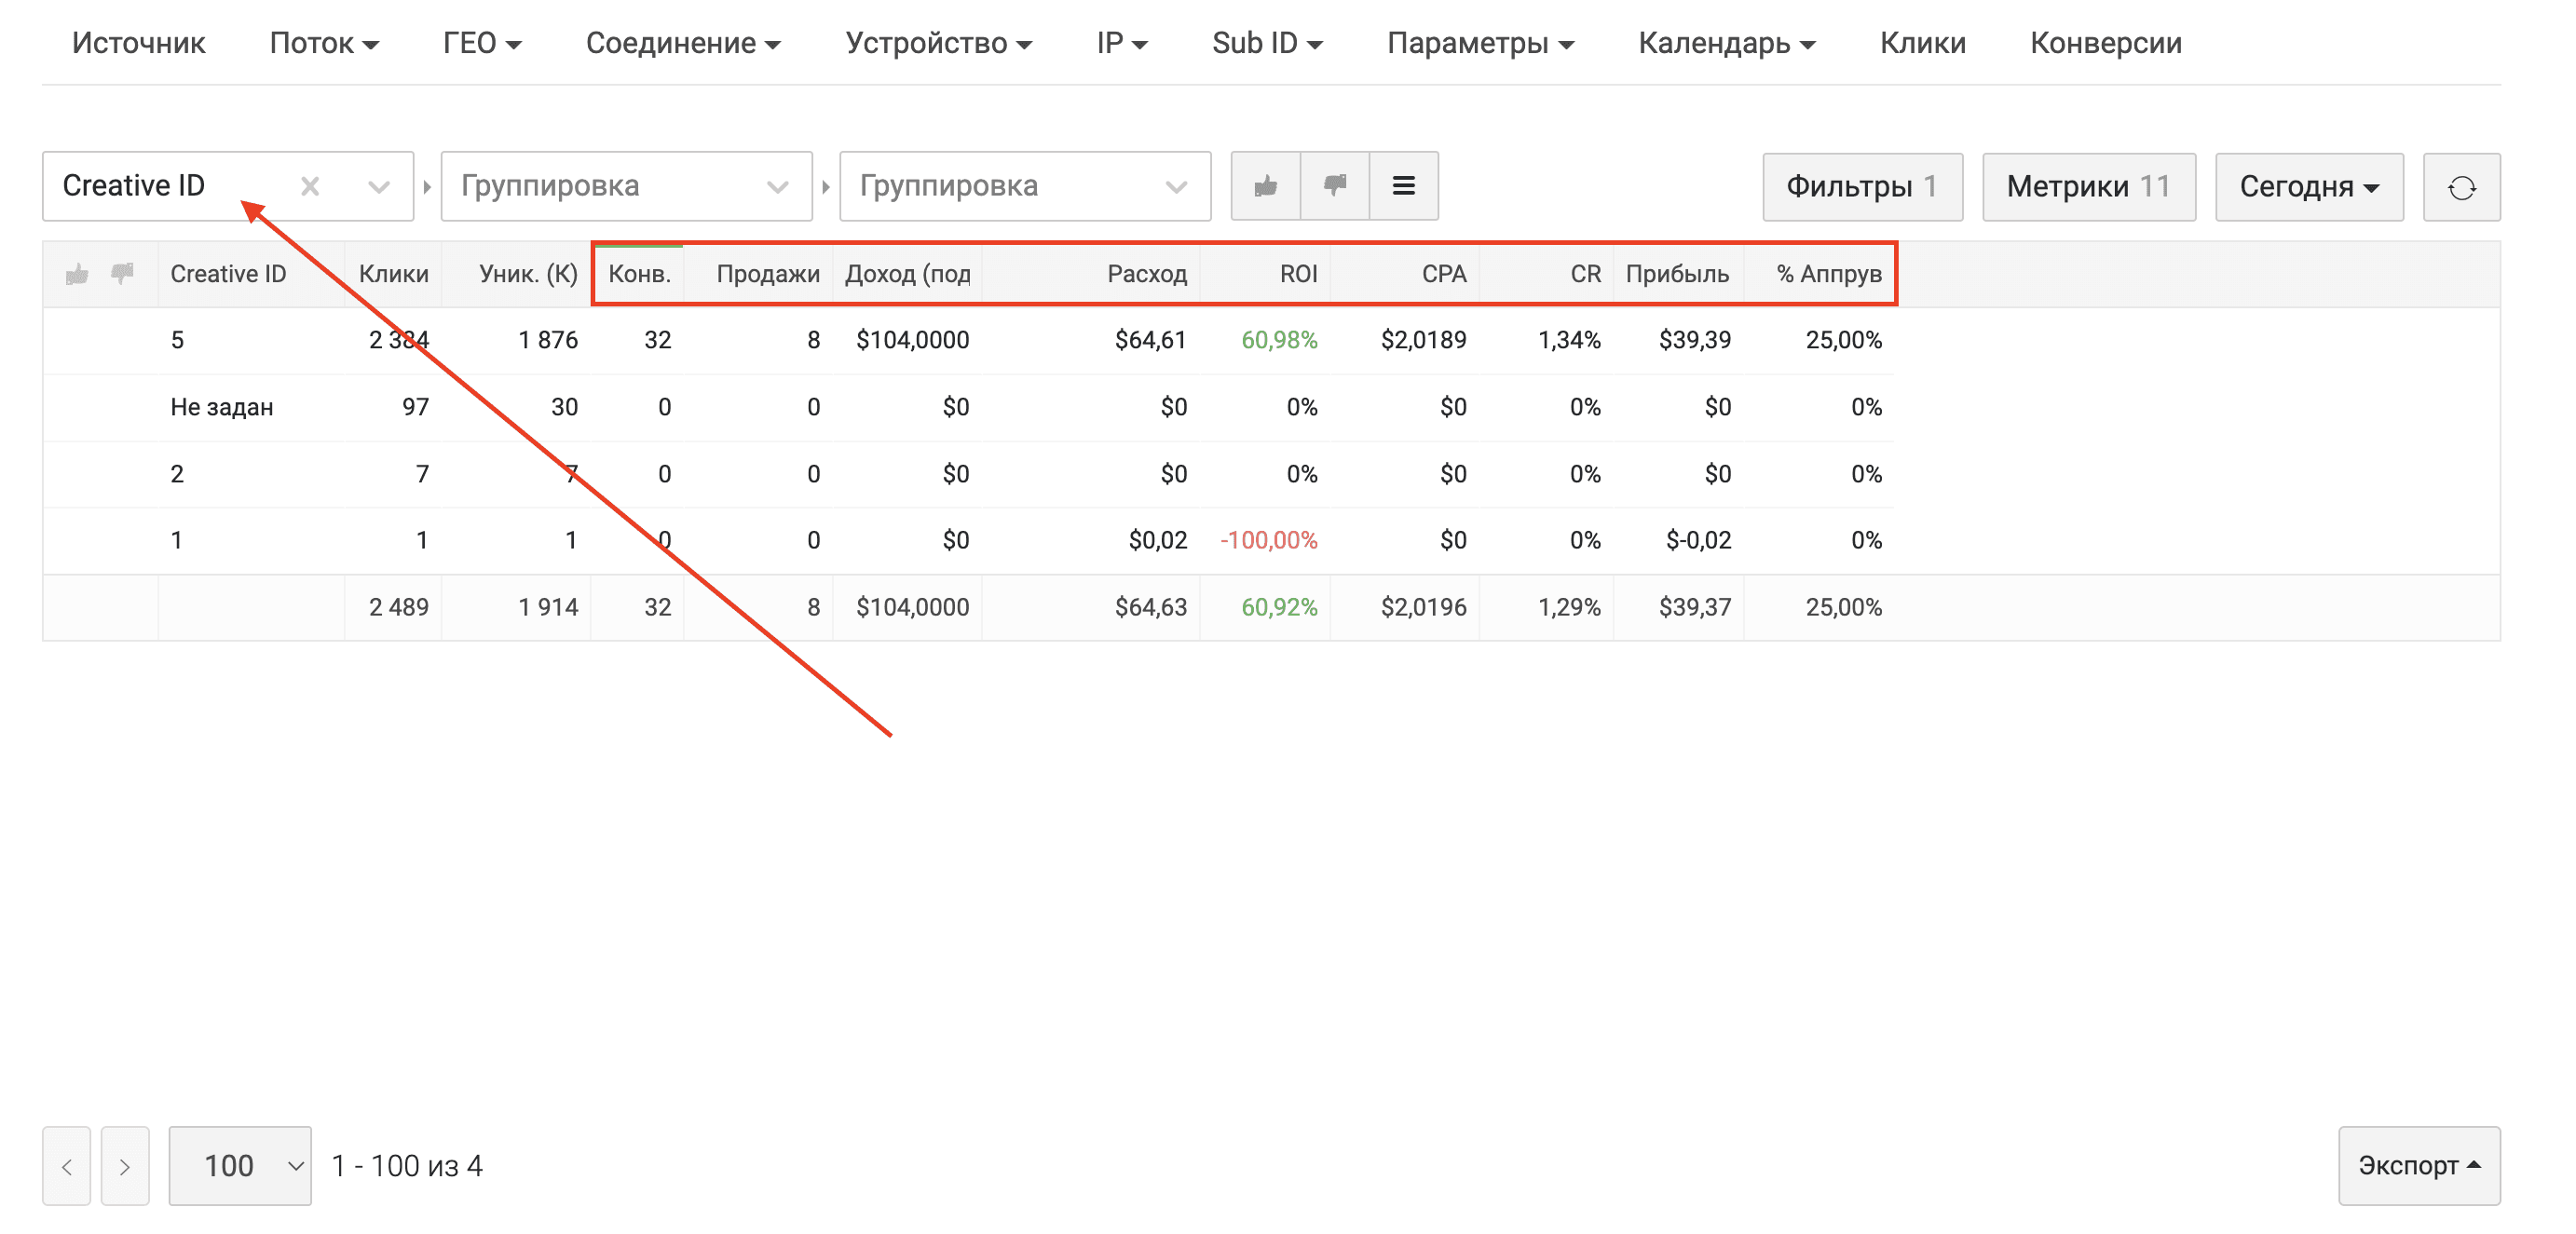Open the Метрики settings button
This screenshot has height=1234, width=2576.
click(x=2088, y=187)
